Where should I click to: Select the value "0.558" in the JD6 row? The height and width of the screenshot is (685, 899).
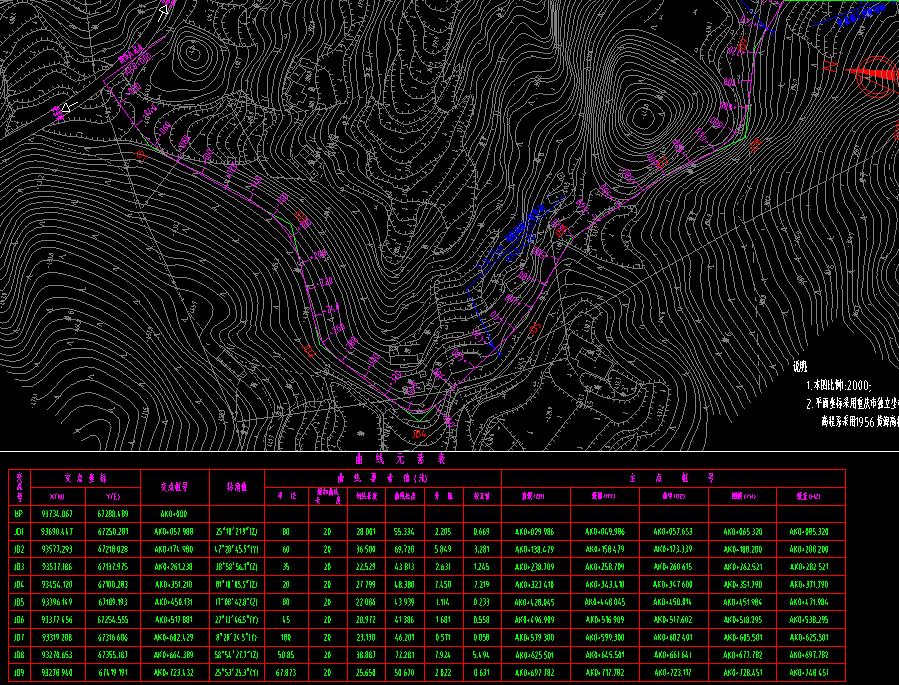[482, 620]
